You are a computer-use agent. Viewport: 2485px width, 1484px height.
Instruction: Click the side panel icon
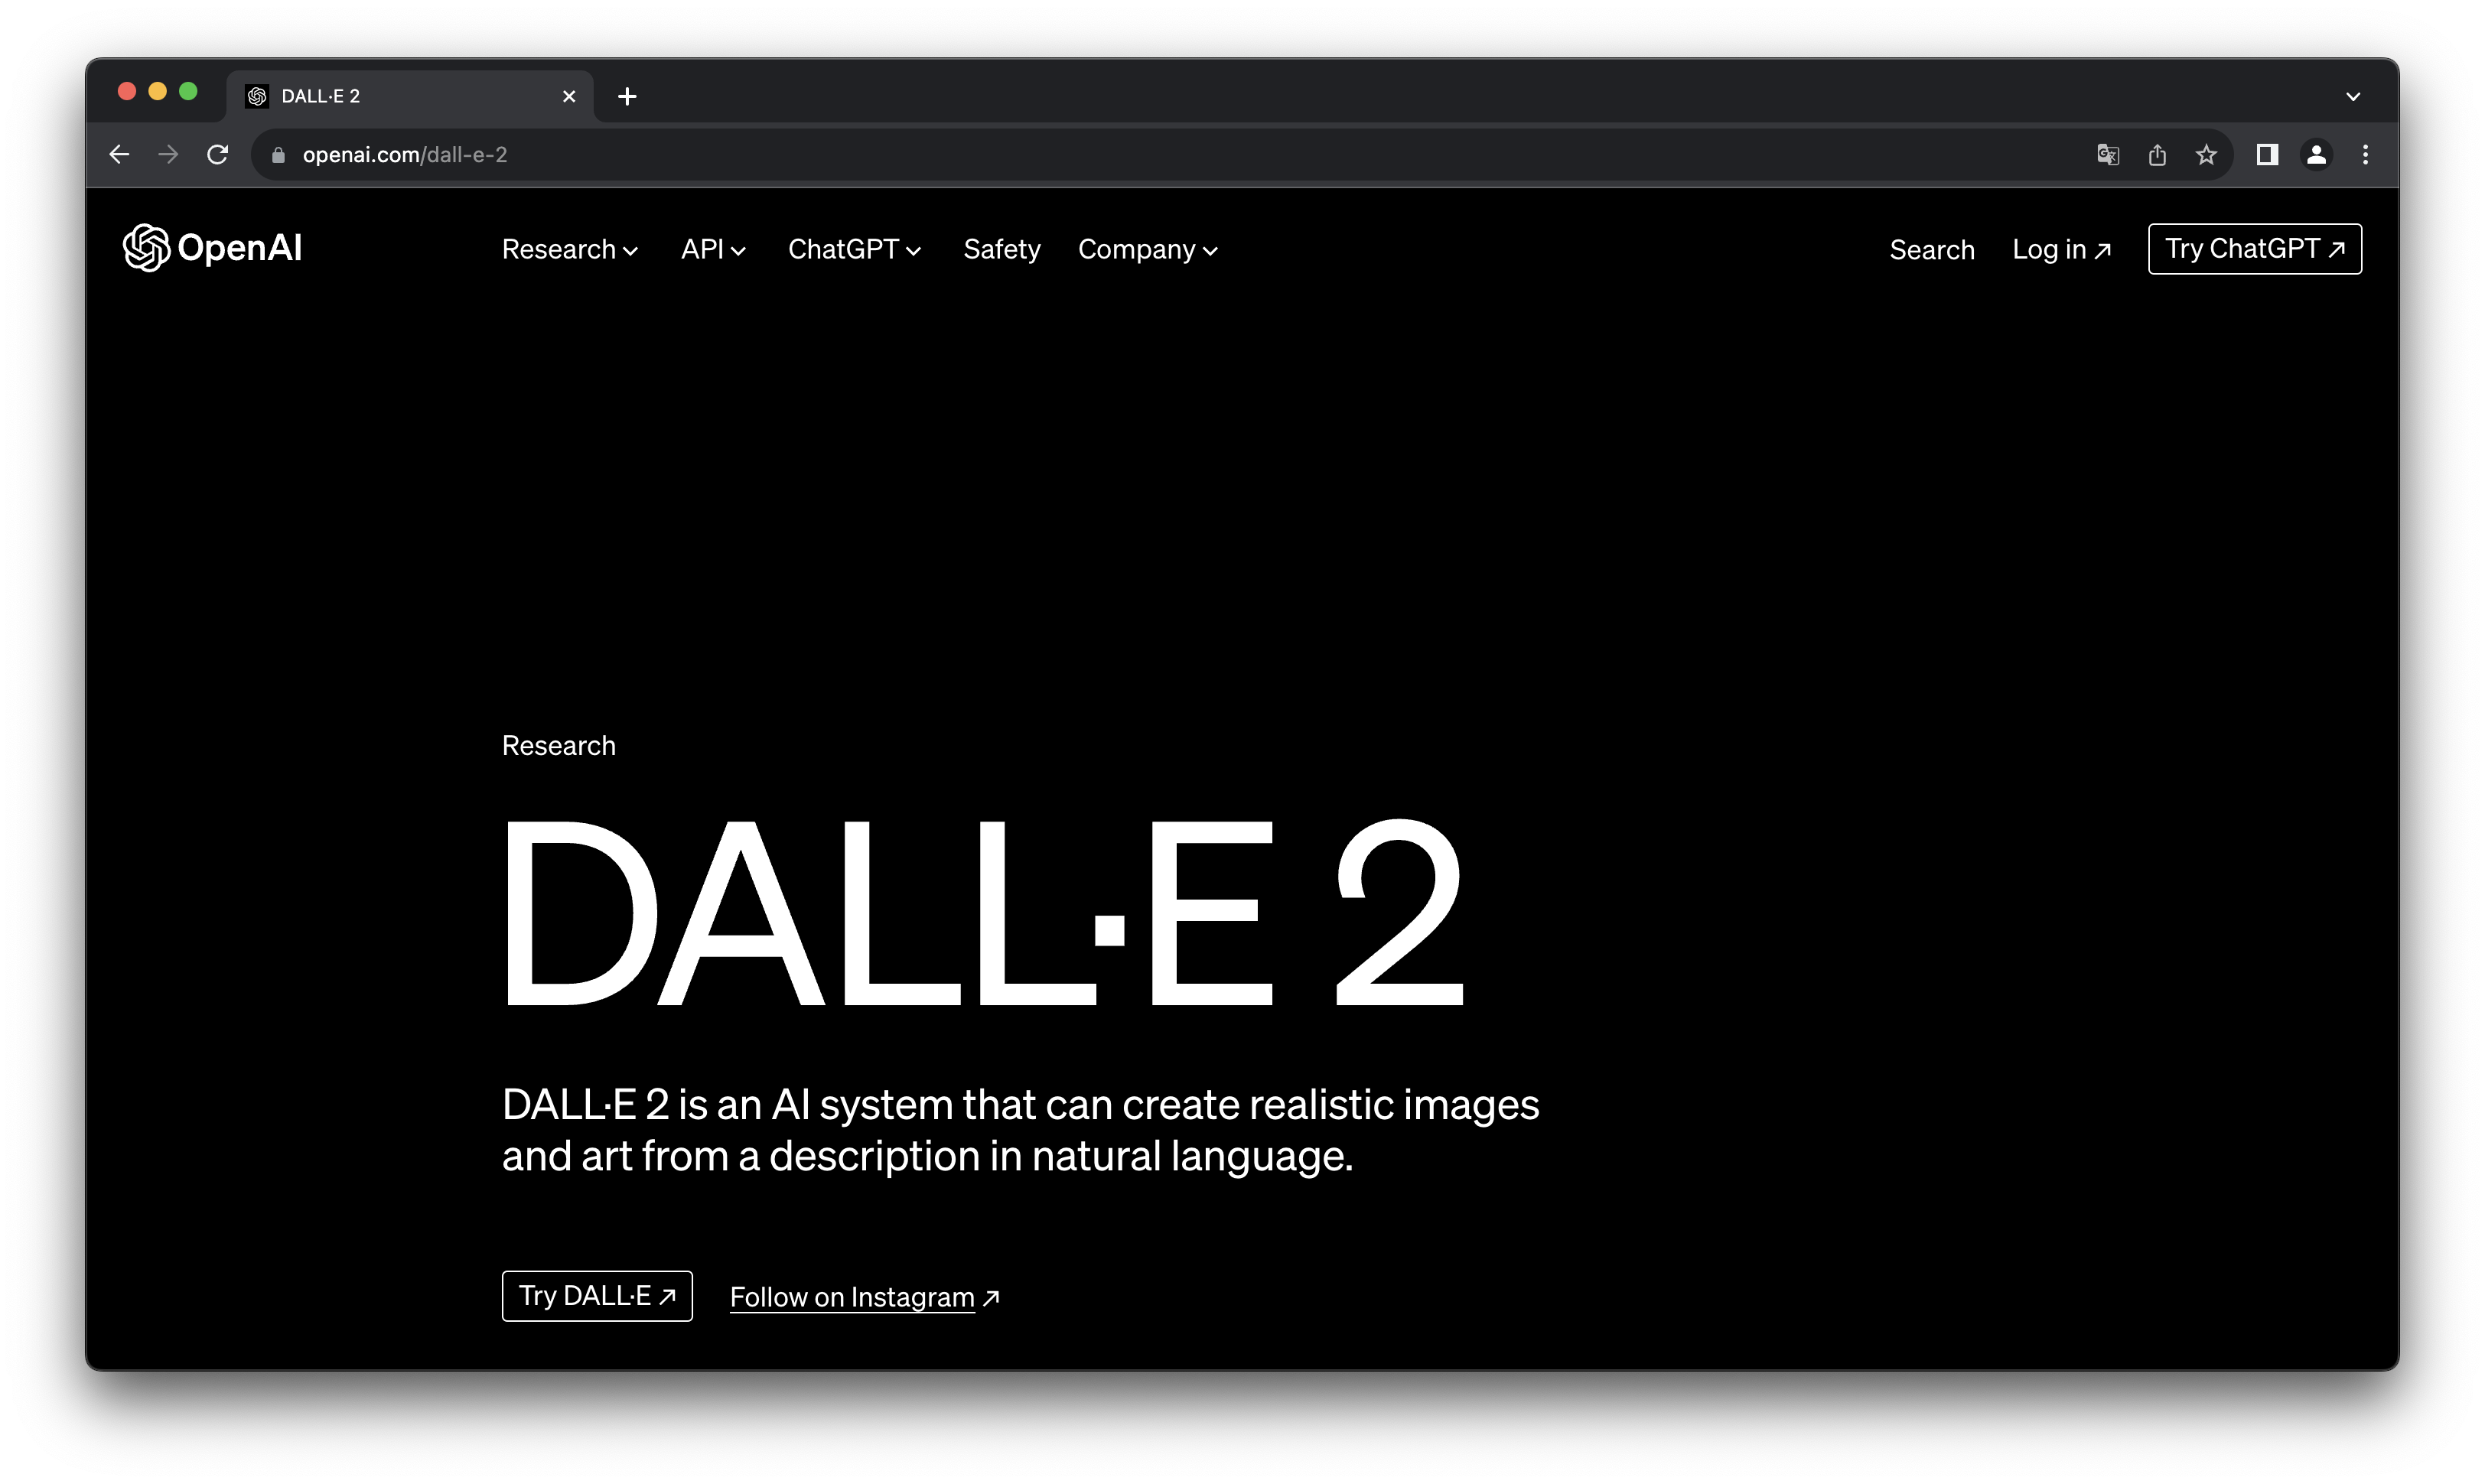coord(2267,154)
